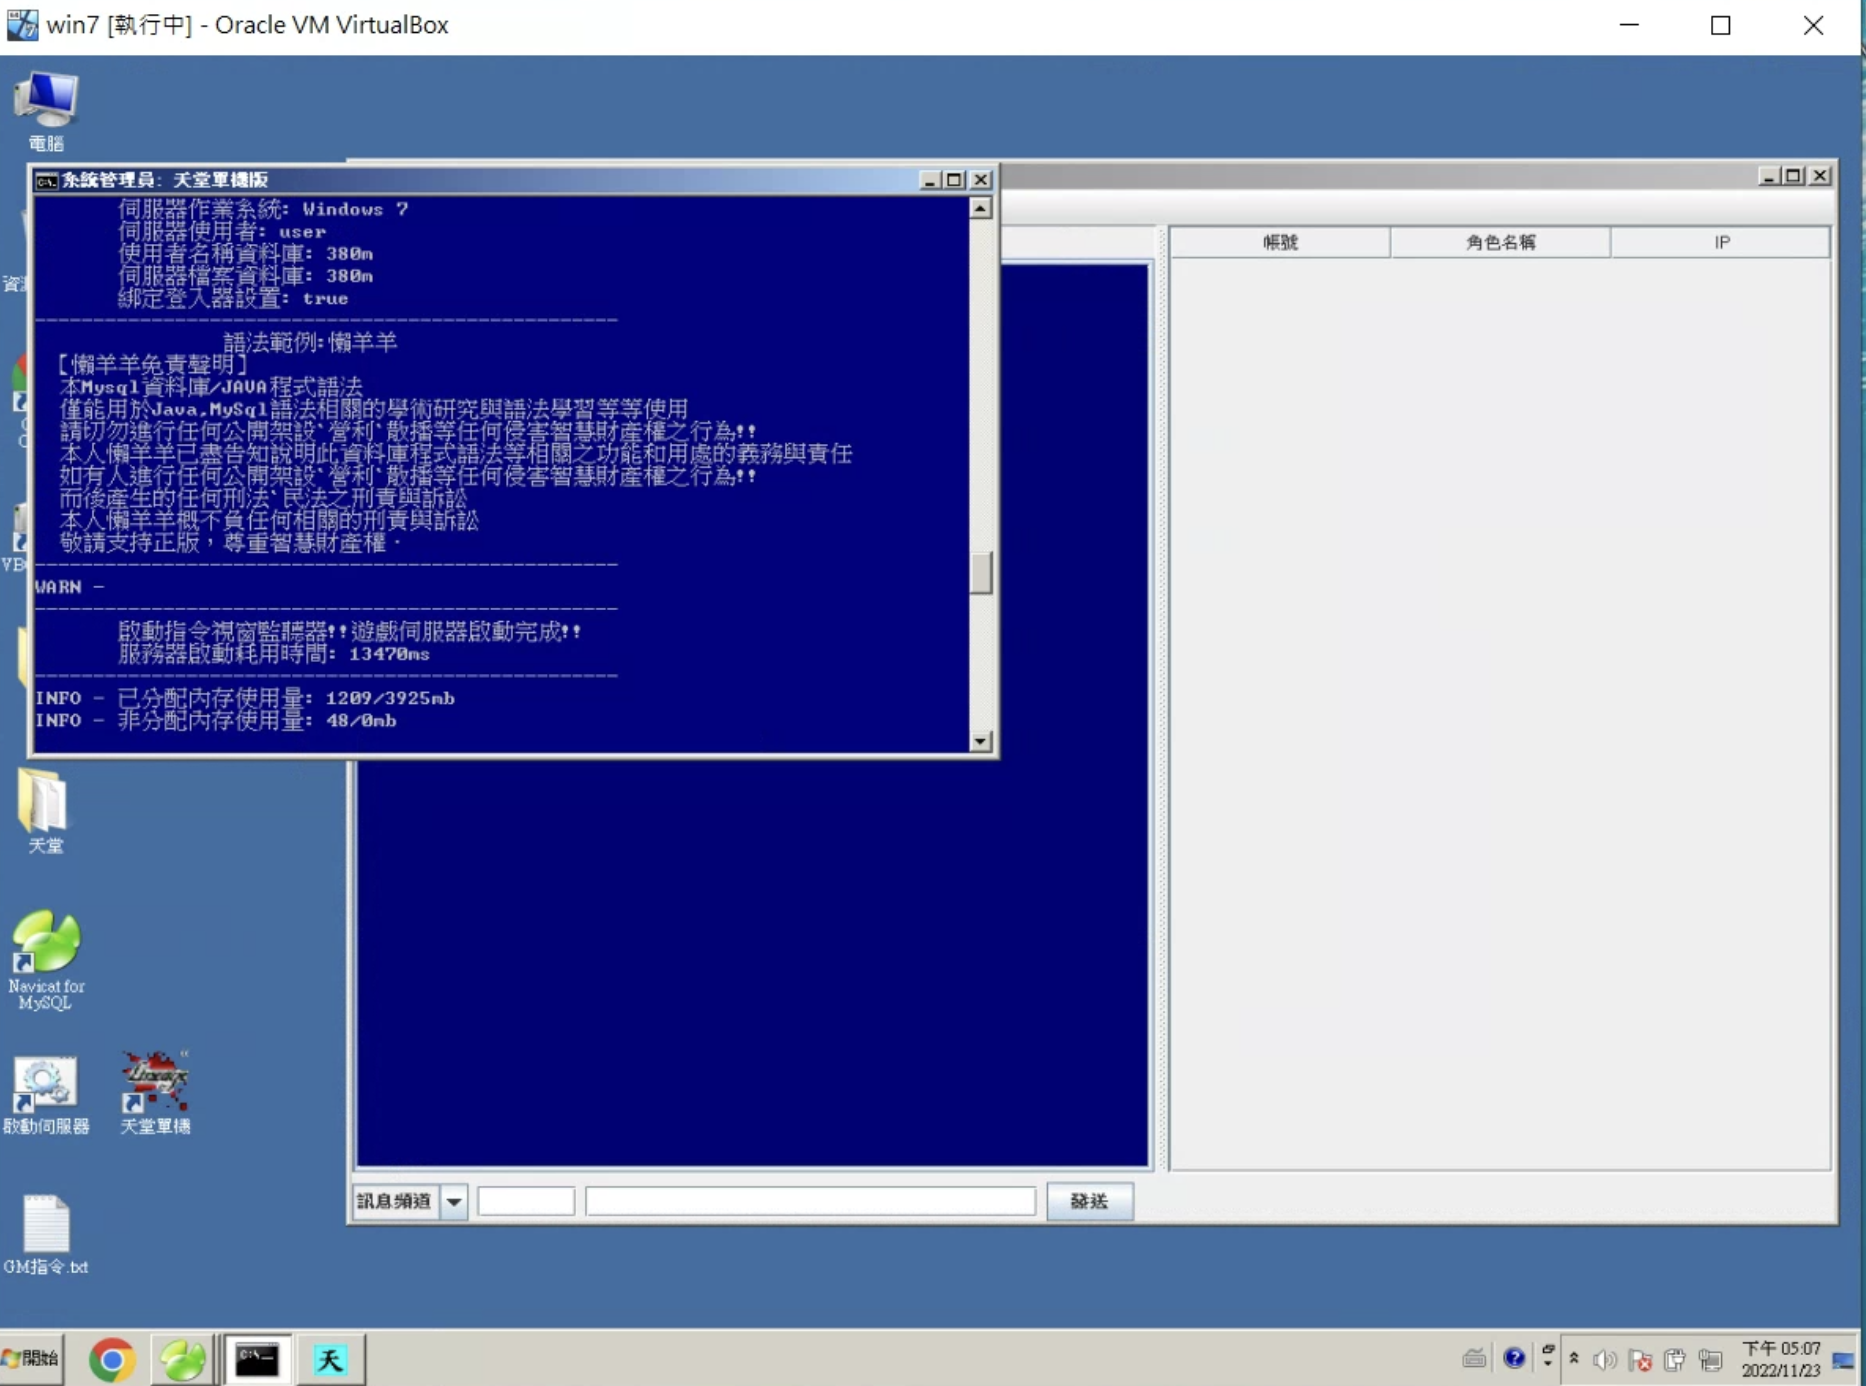
Task: Click the console scrollbar down arrow
Action: [981, 741]
